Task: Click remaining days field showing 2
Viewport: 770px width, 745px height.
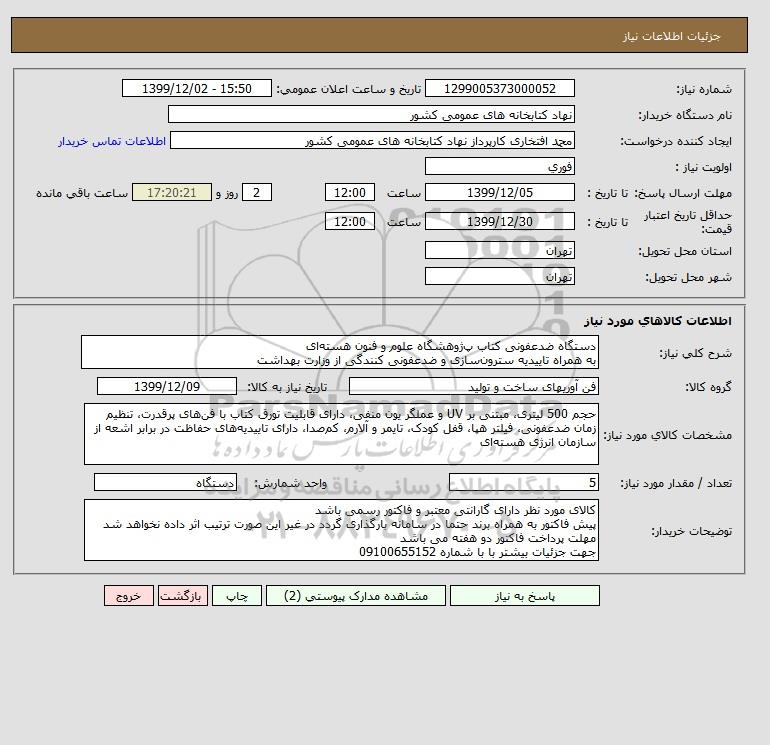Action: click(256, 193)
